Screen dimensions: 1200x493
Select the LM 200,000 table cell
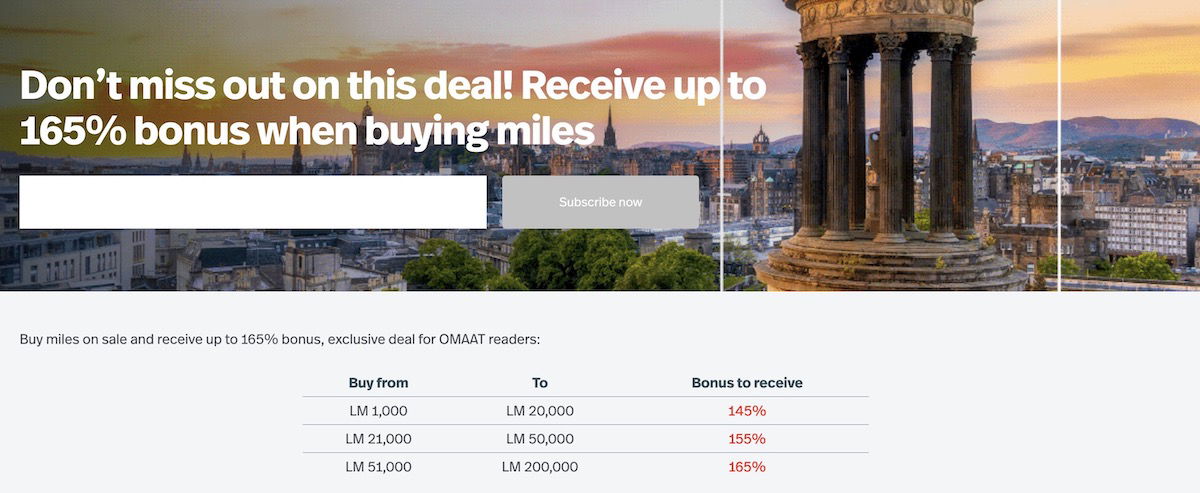(x=540, y=467)
